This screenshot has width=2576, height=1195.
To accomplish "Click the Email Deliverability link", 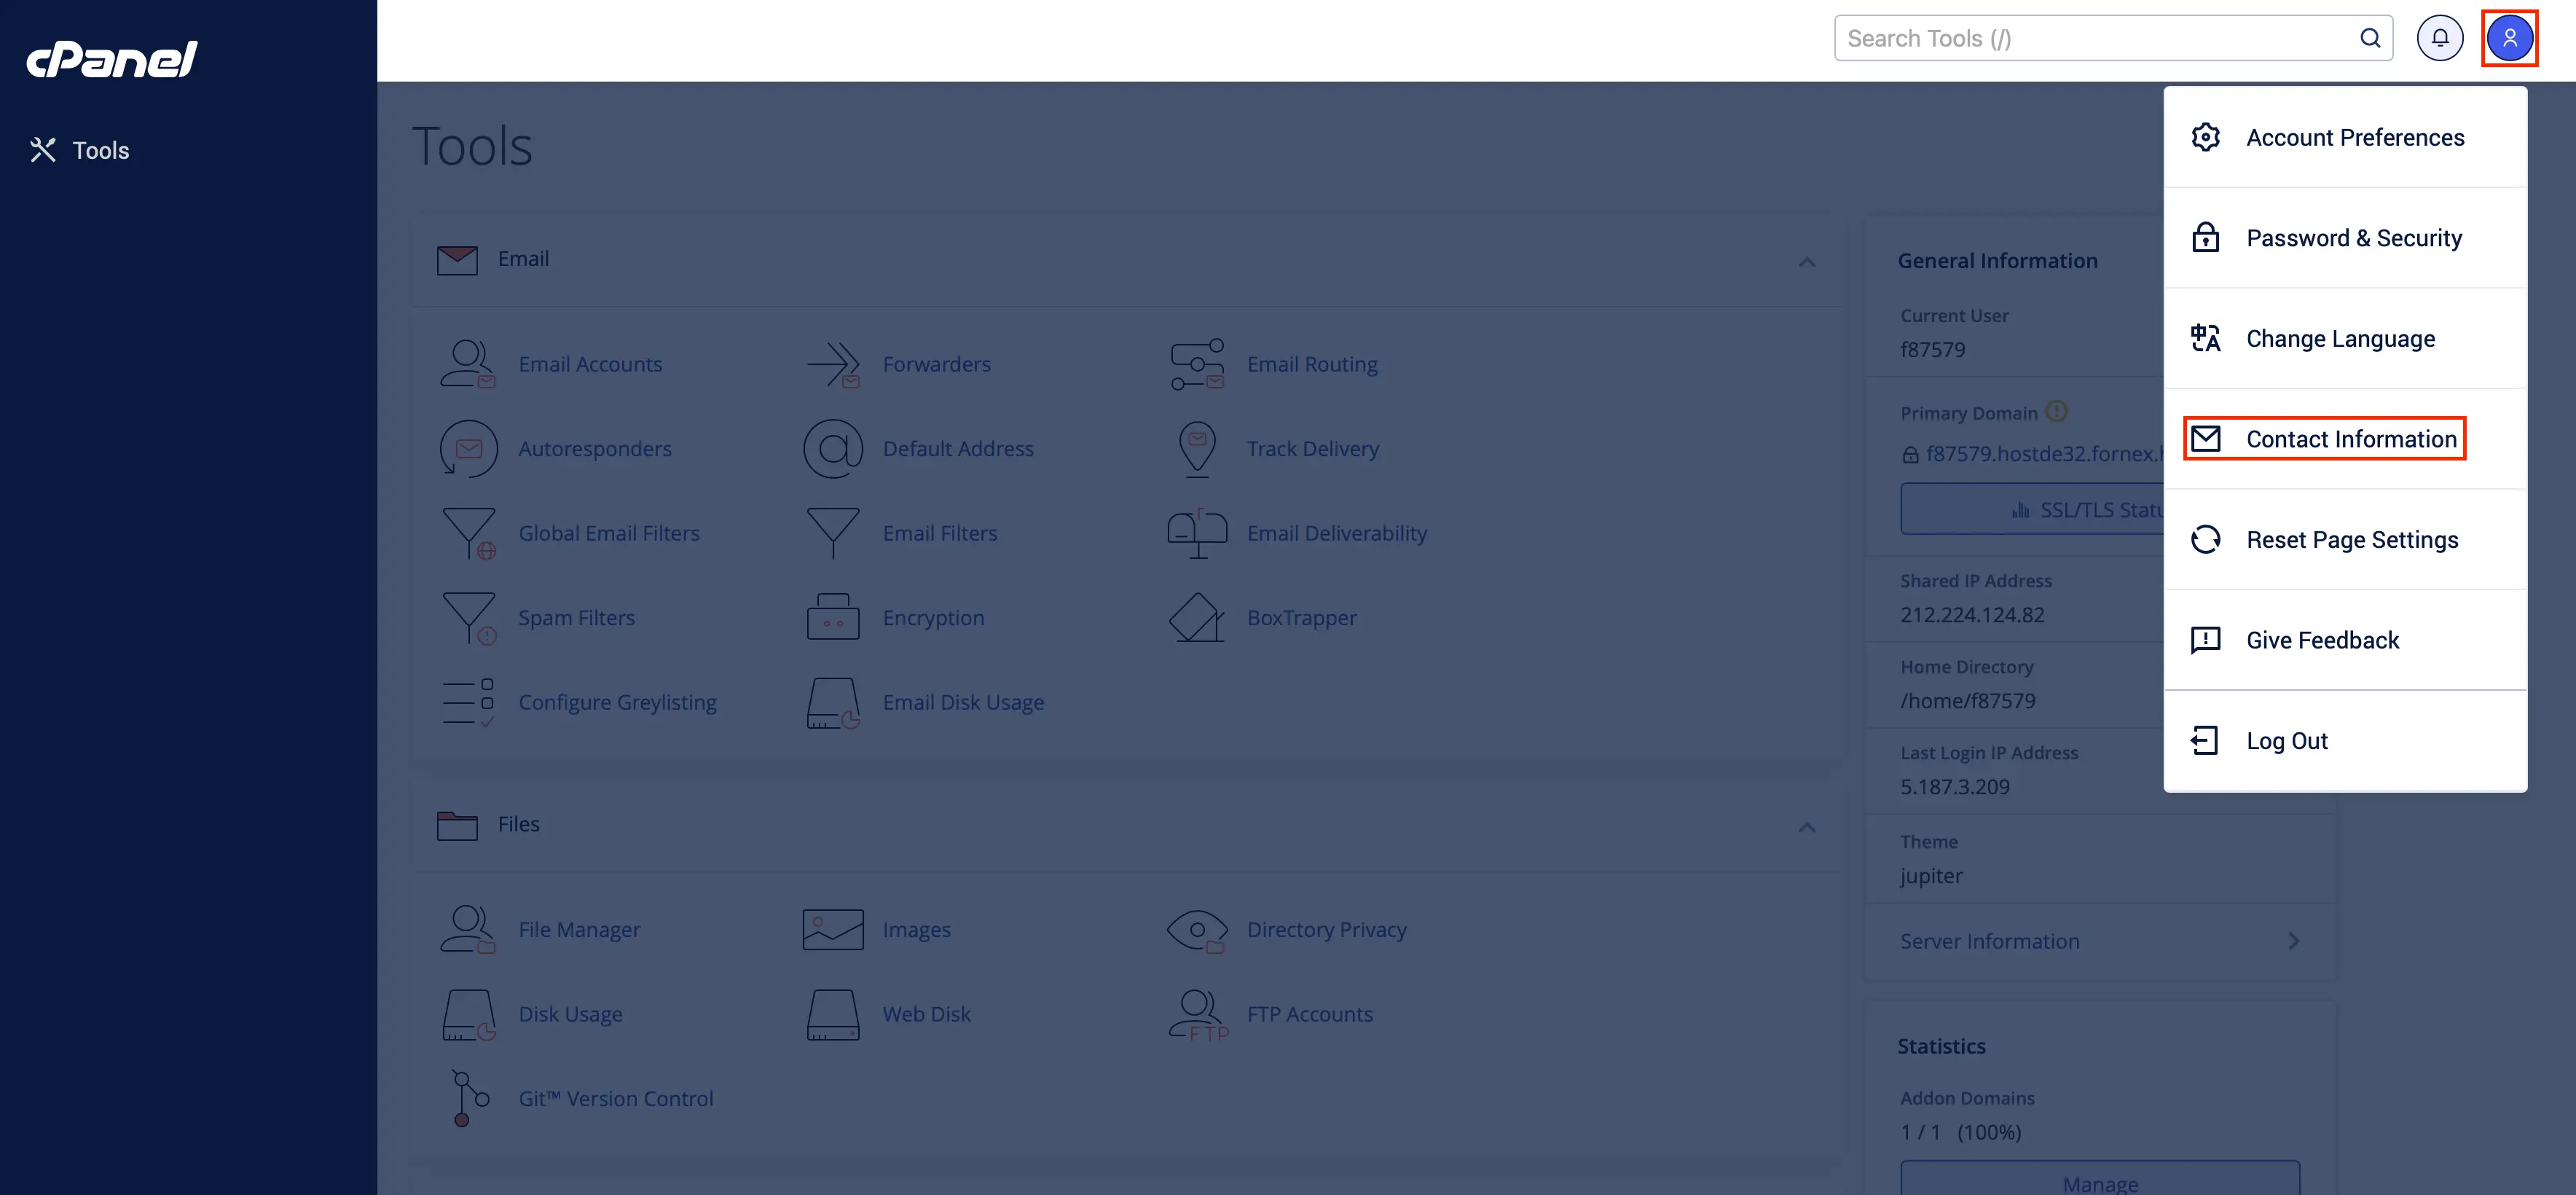I will point(1336,533).
